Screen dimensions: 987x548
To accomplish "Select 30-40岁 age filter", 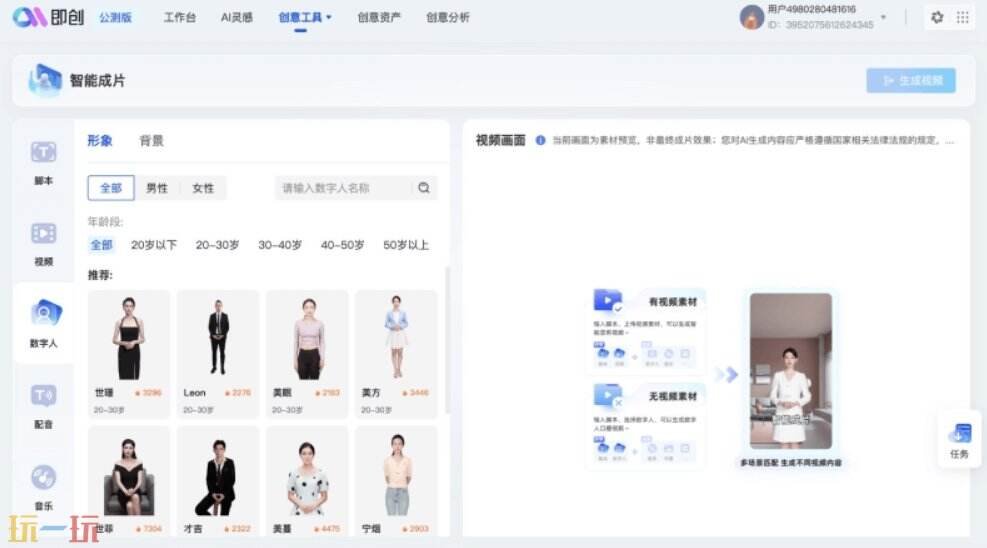I will point(280,245).
